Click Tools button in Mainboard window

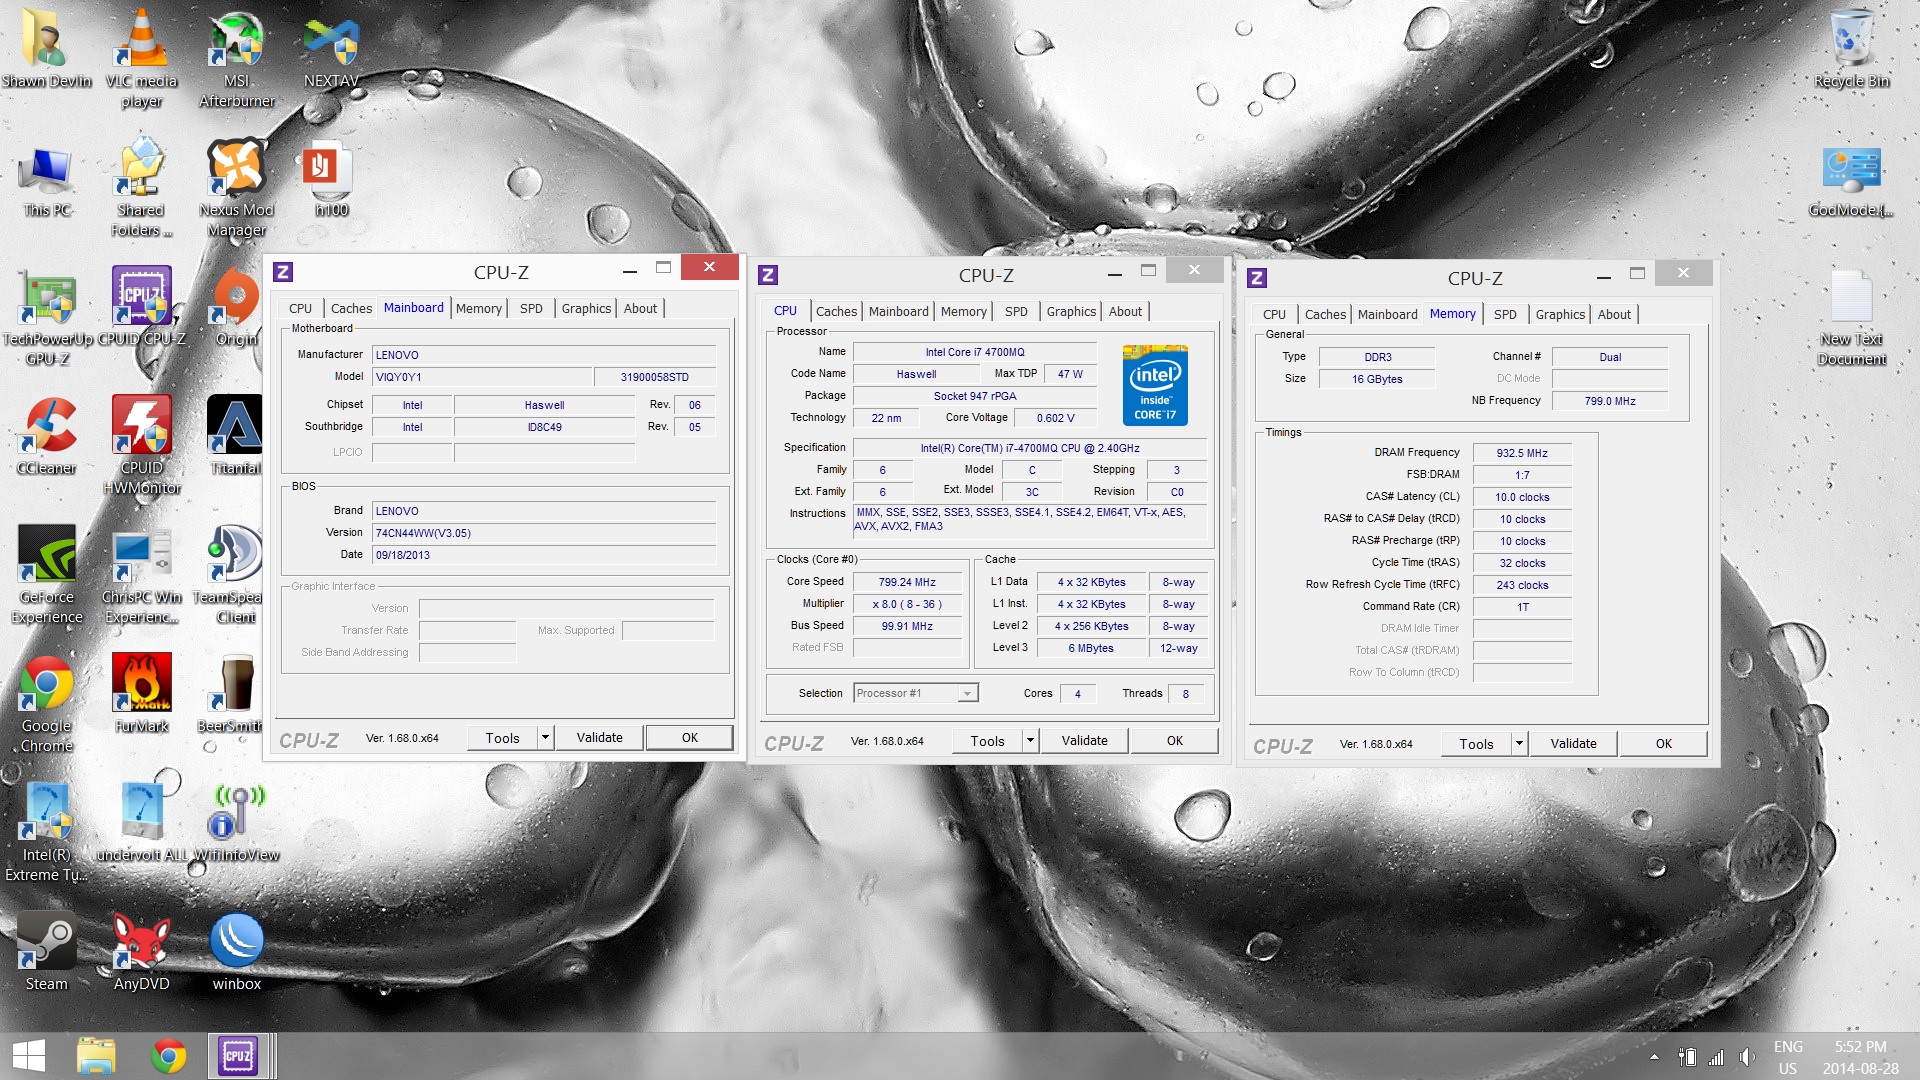(x=502, y=738)
